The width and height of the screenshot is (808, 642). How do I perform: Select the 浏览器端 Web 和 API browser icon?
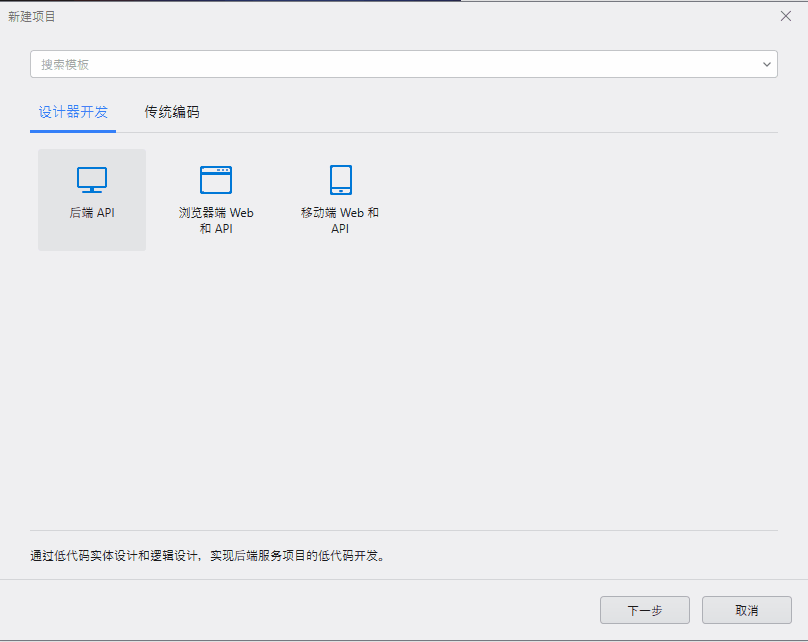click(x=216, y=180)
